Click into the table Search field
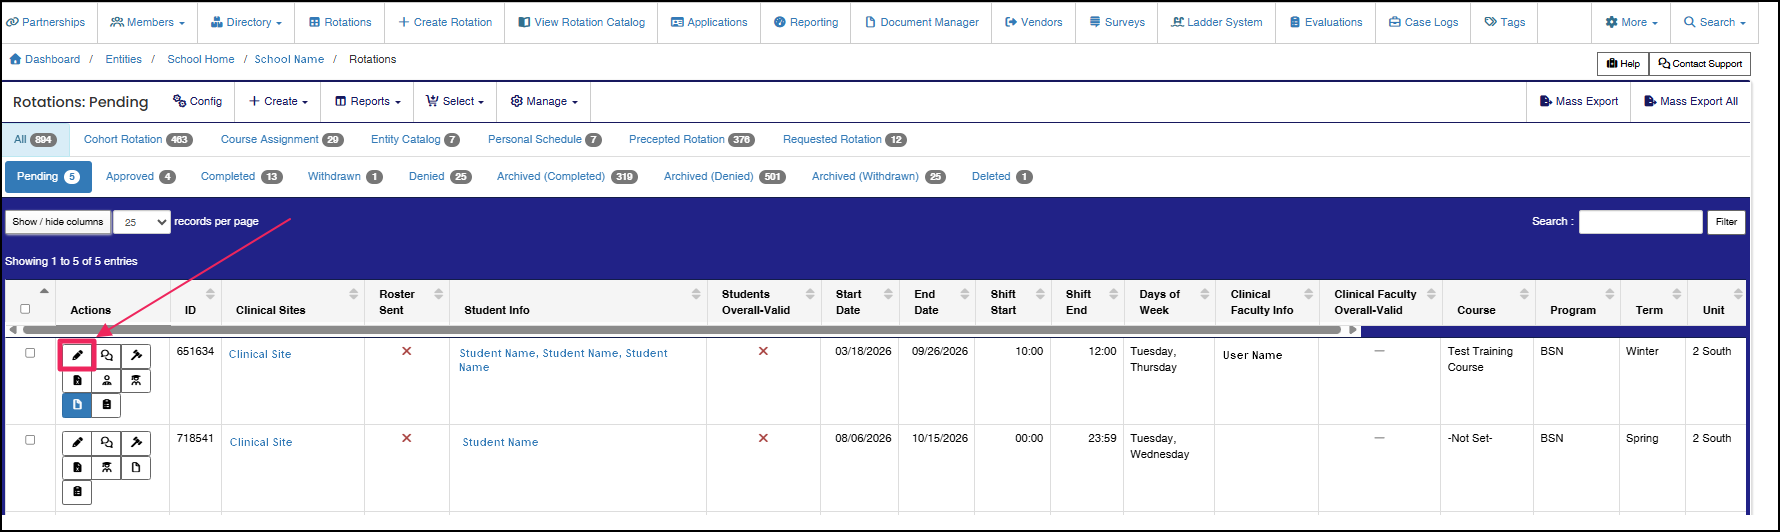The height and width of the screenshot is (532, 1780). point(1640,222)
